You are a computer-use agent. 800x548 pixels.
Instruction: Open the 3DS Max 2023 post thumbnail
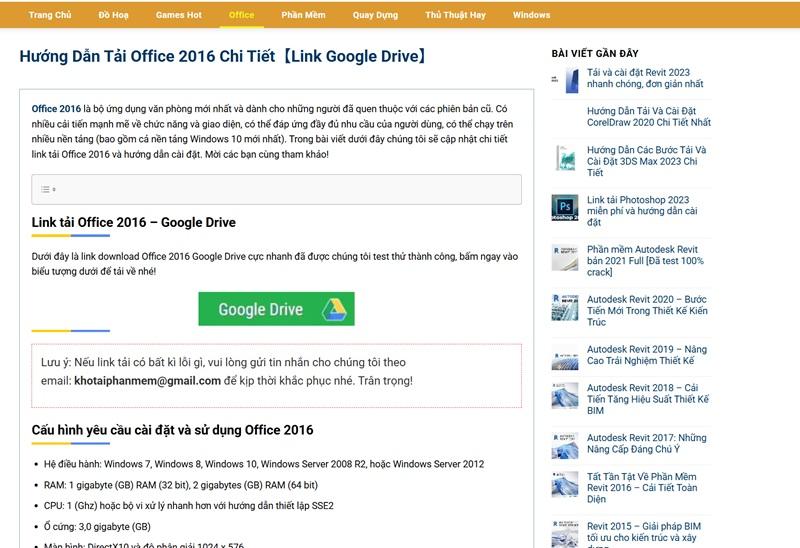[565, 157]
